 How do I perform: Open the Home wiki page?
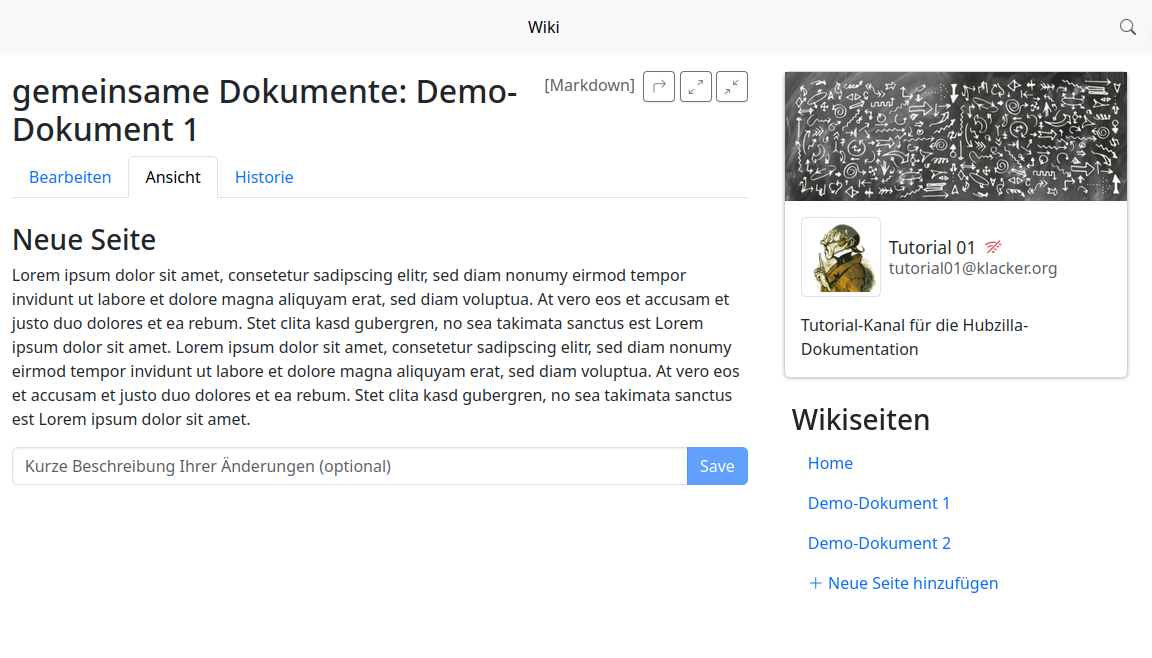[x=830, y=463]
